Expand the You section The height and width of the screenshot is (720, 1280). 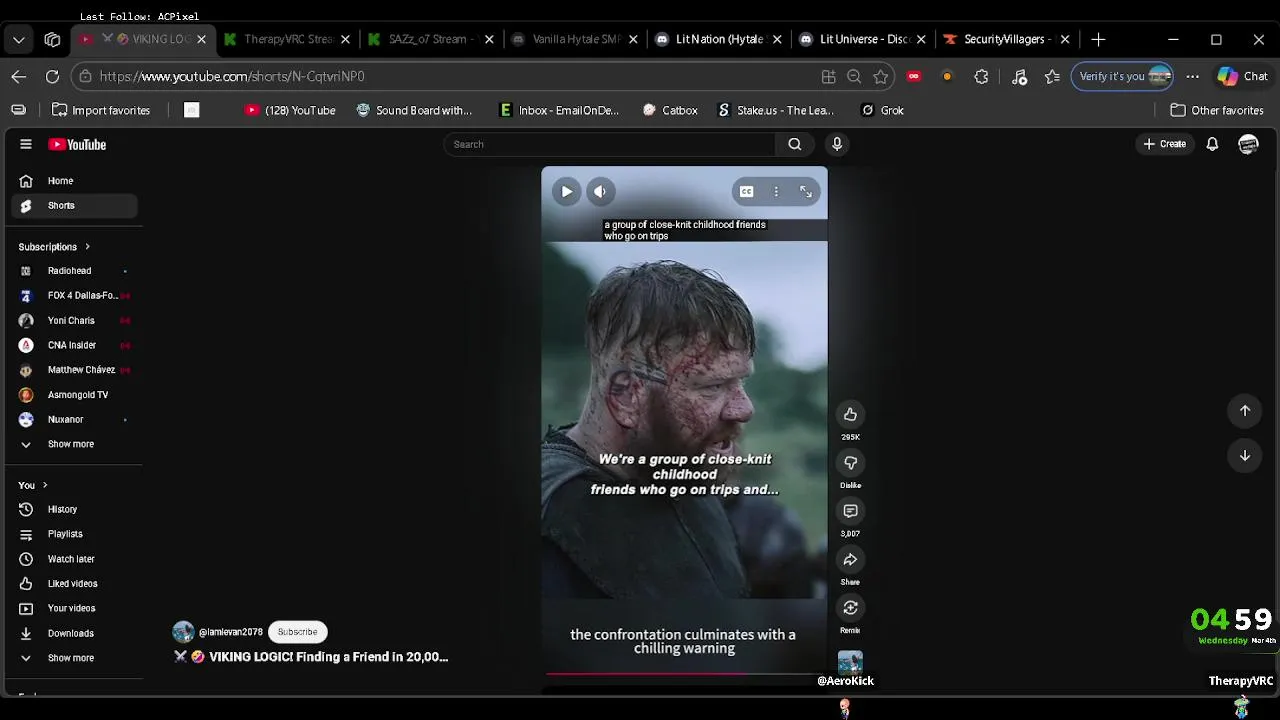33,485
